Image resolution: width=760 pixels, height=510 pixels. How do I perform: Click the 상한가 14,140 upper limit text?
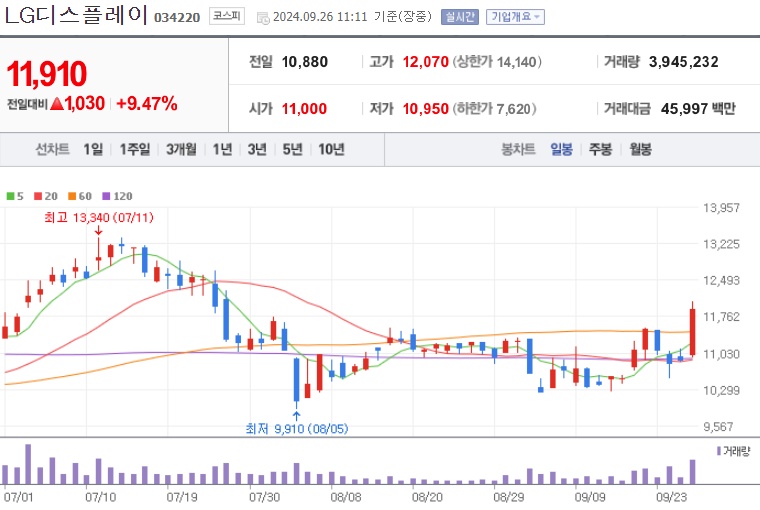pyautogui.click(x=497, y=62)
